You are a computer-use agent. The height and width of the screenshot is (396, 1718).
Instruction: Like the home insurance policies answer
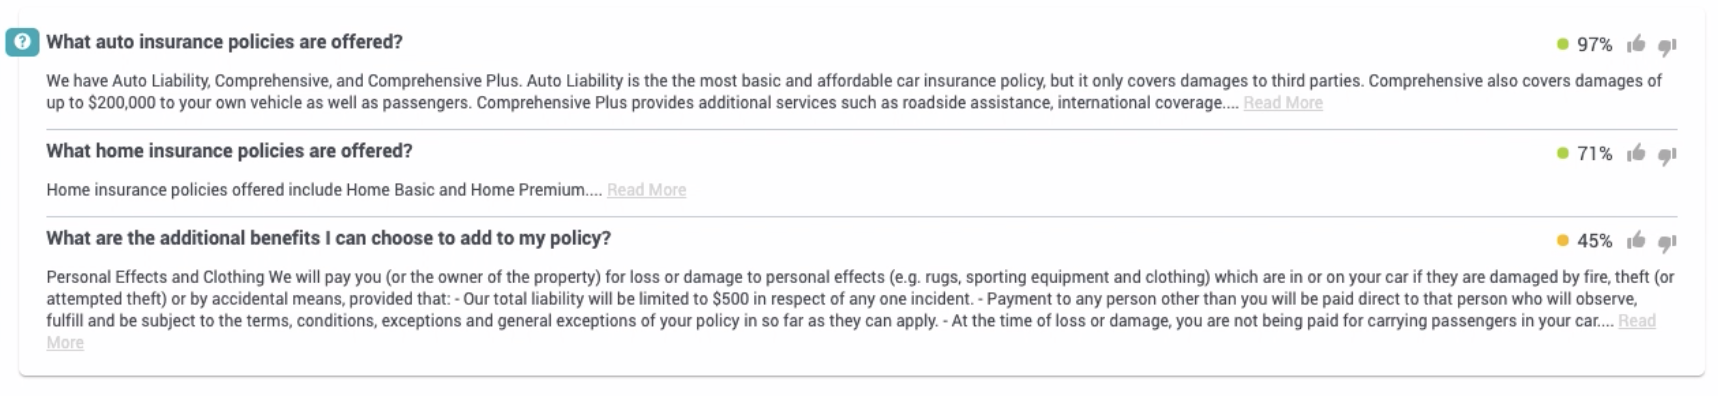pos(1636,153)
